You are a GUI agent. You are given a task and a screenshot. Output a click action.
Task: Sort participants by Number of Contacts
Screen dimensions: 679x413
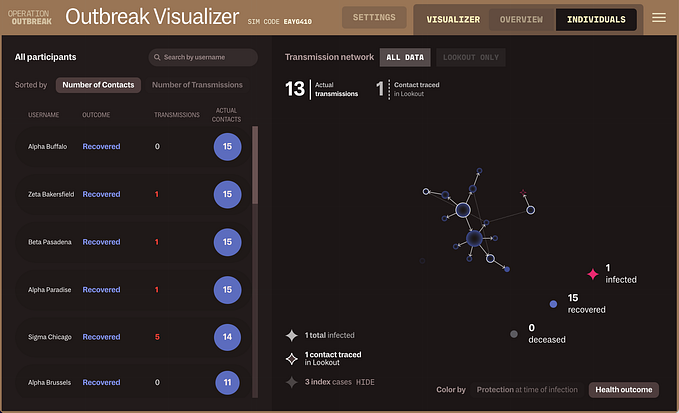click(98, 85)
